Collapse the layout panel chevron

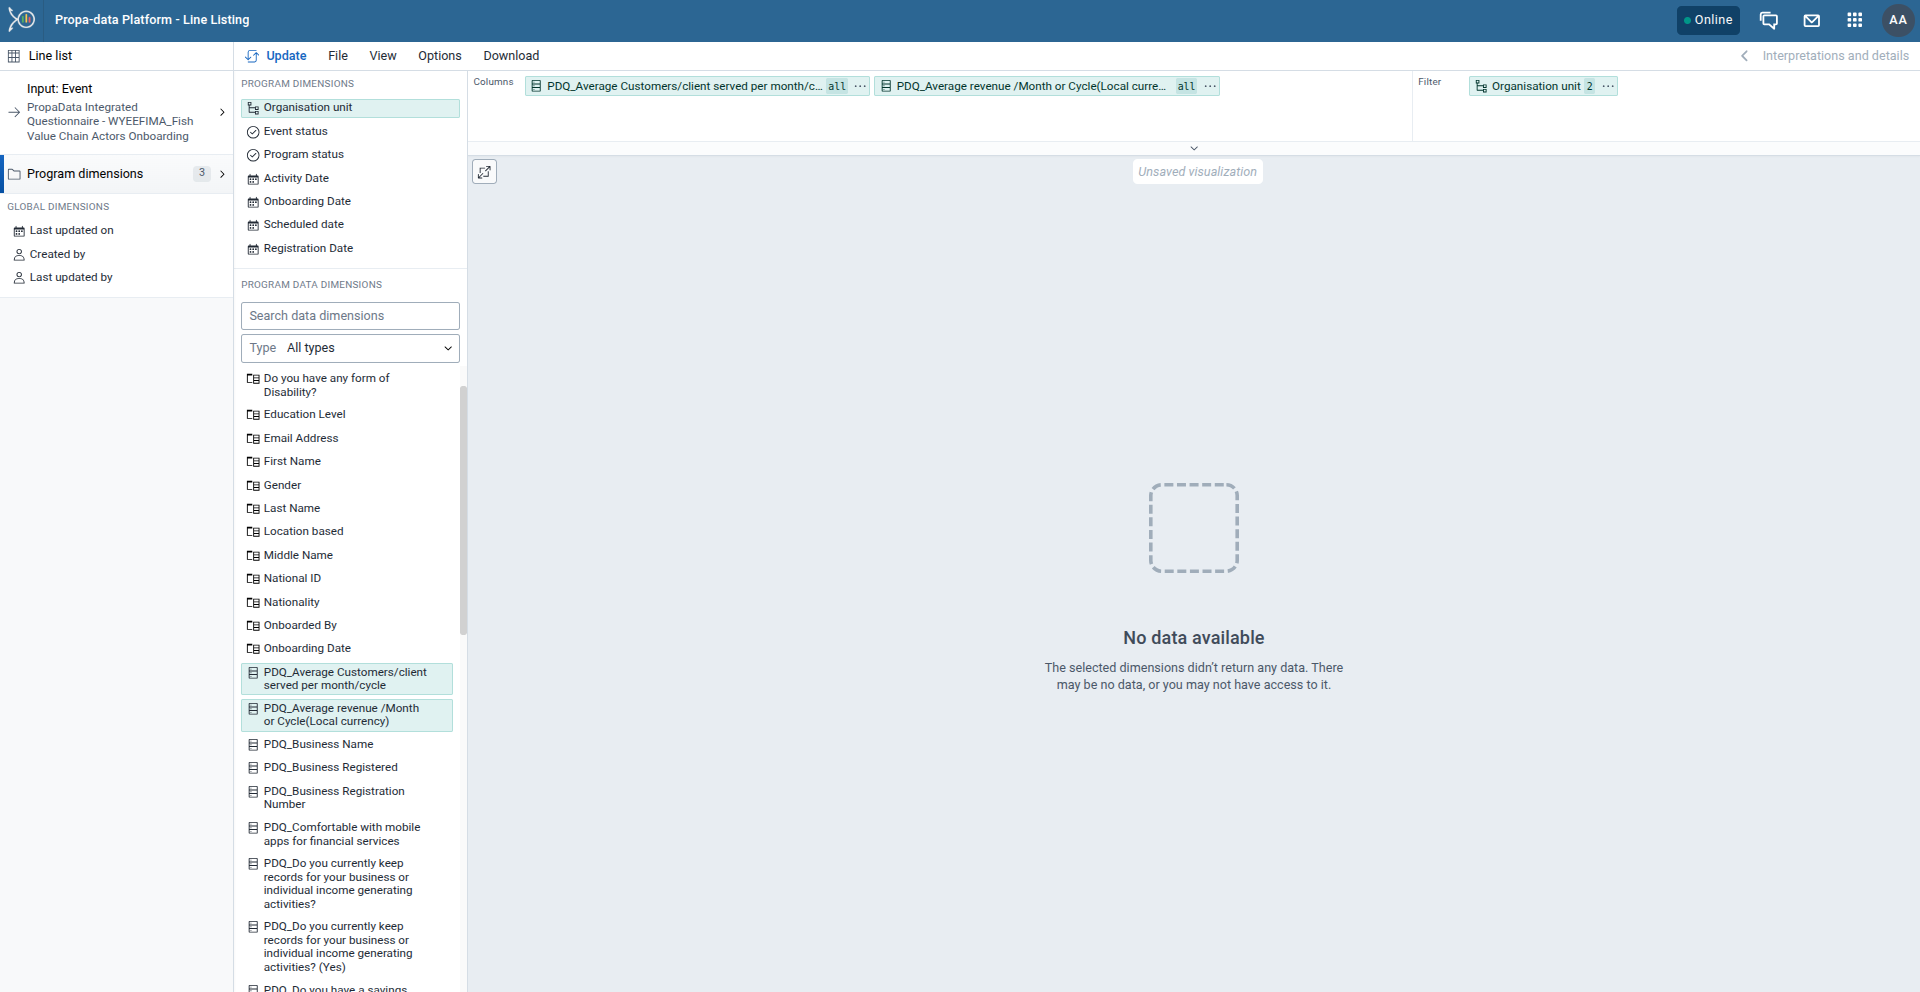click(1193, 148)
